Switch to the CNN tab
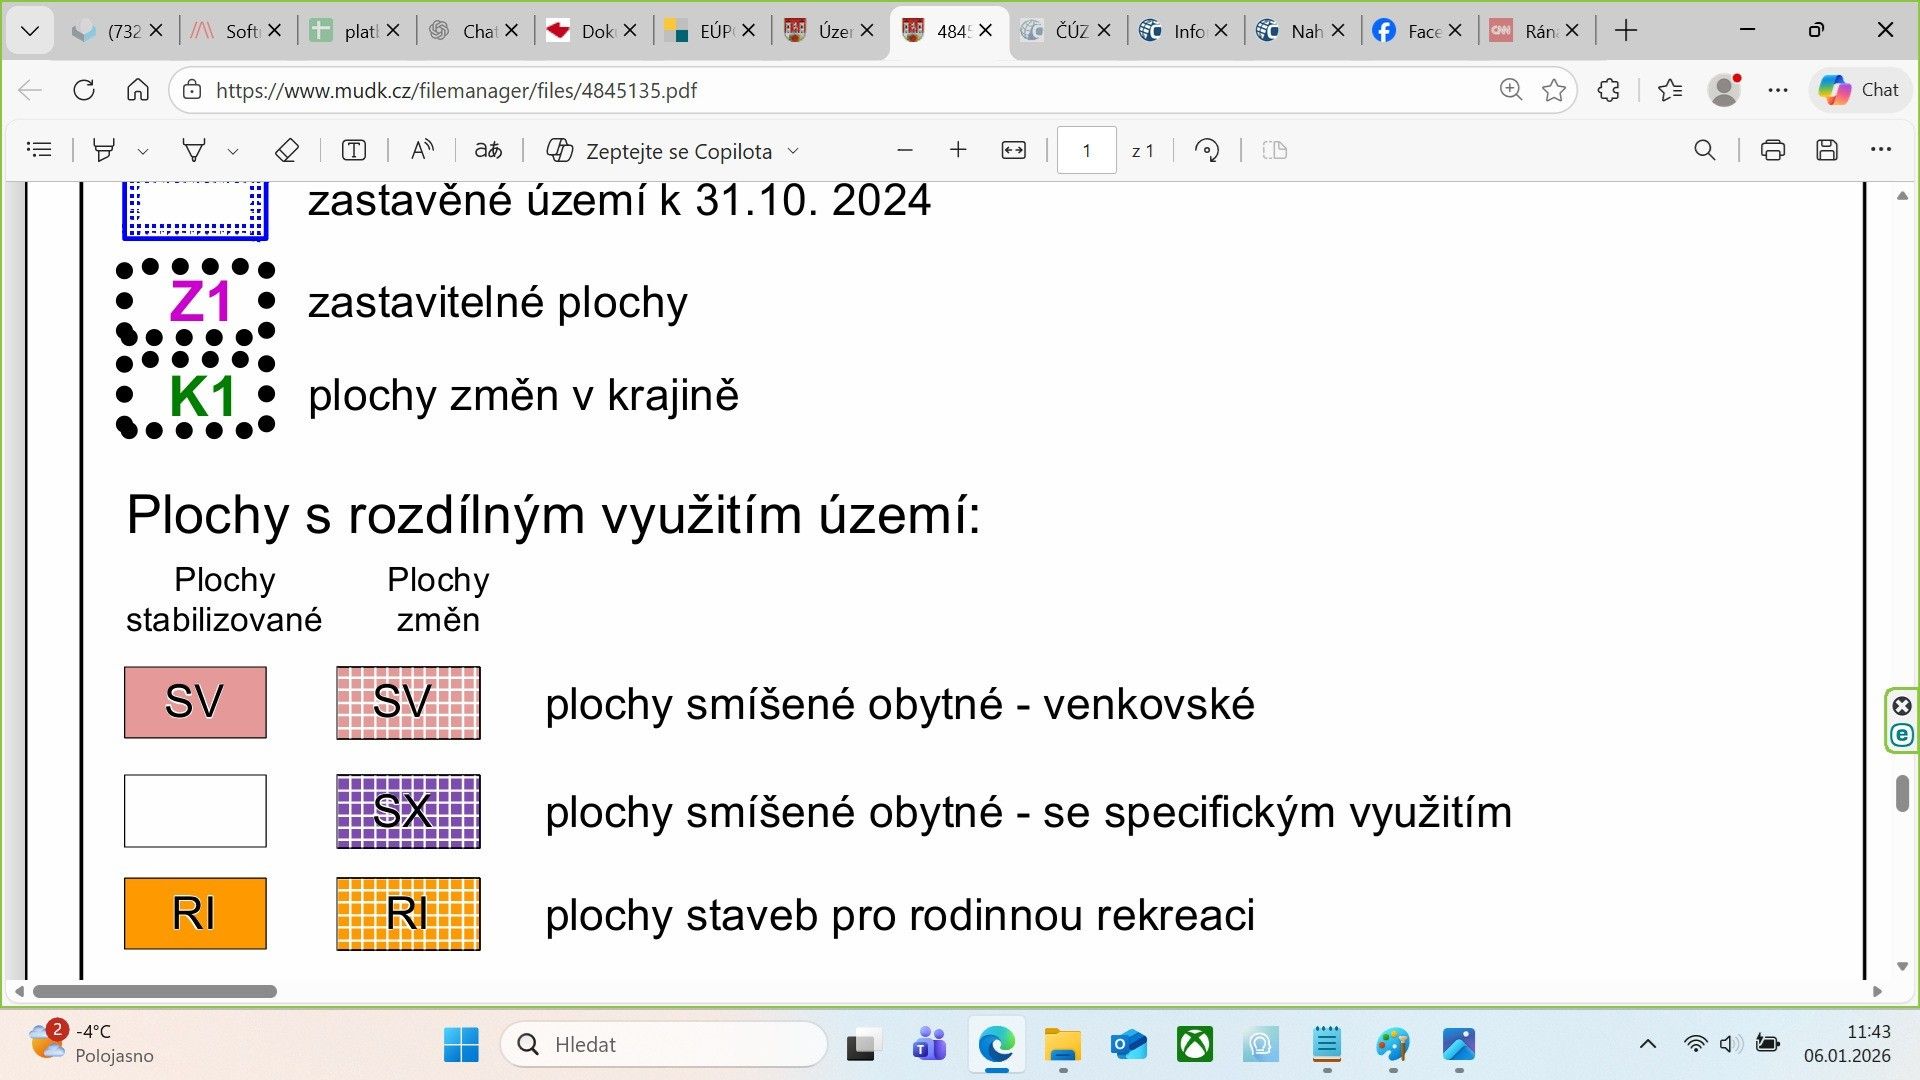Screen dimensions: 1920x1080 click(x=1530, y=30)
